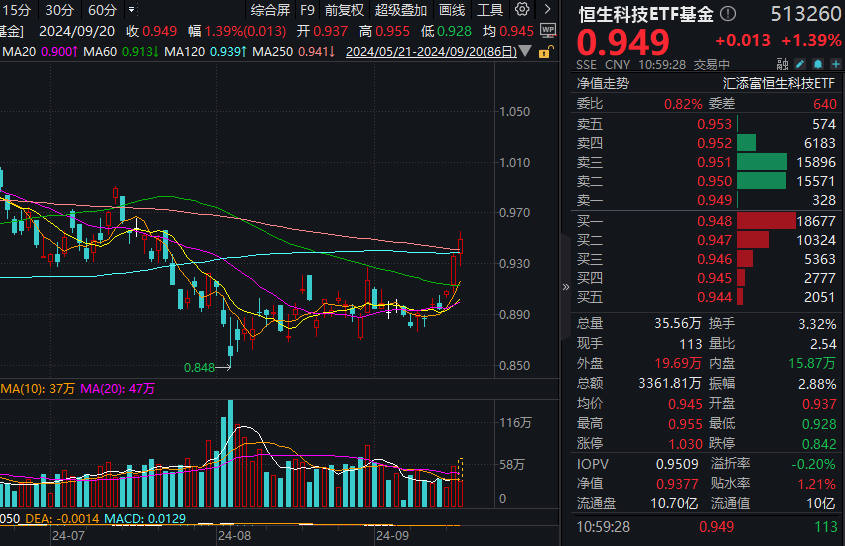Click the stock code 513260
The width and height of the screenshot is (845, 546).
tap(805, 14)
